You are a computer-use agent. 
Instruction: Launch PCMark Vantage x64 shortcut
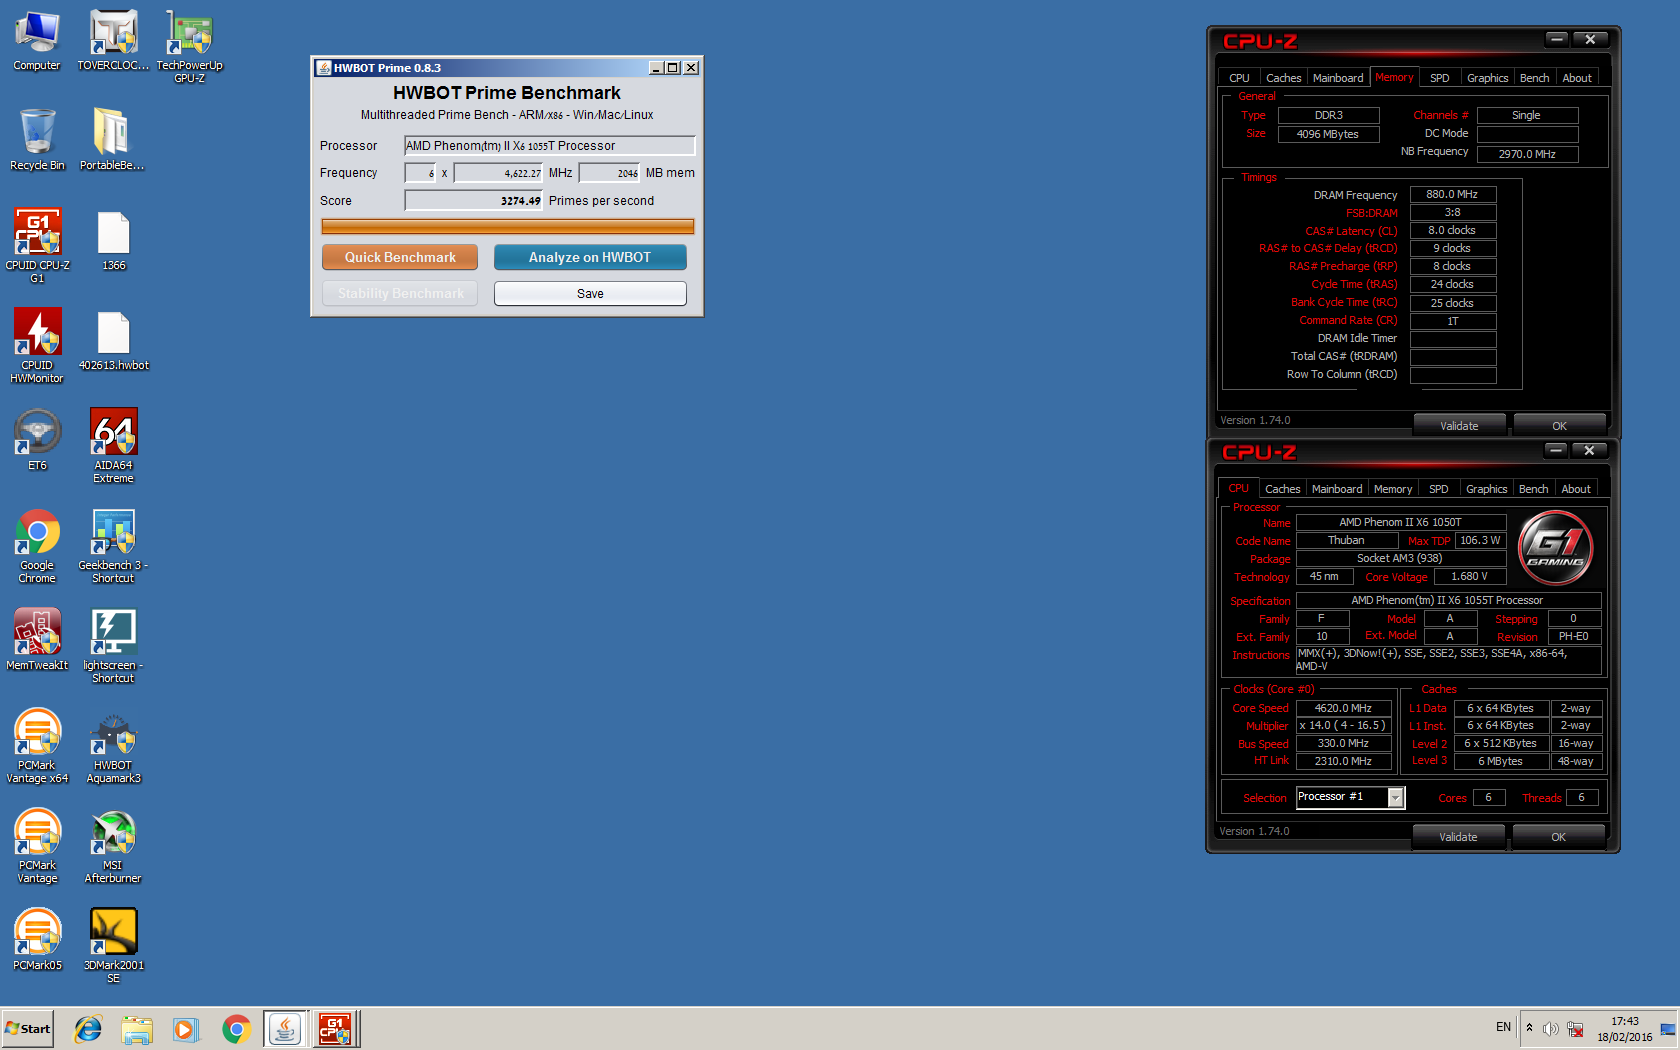37,746
